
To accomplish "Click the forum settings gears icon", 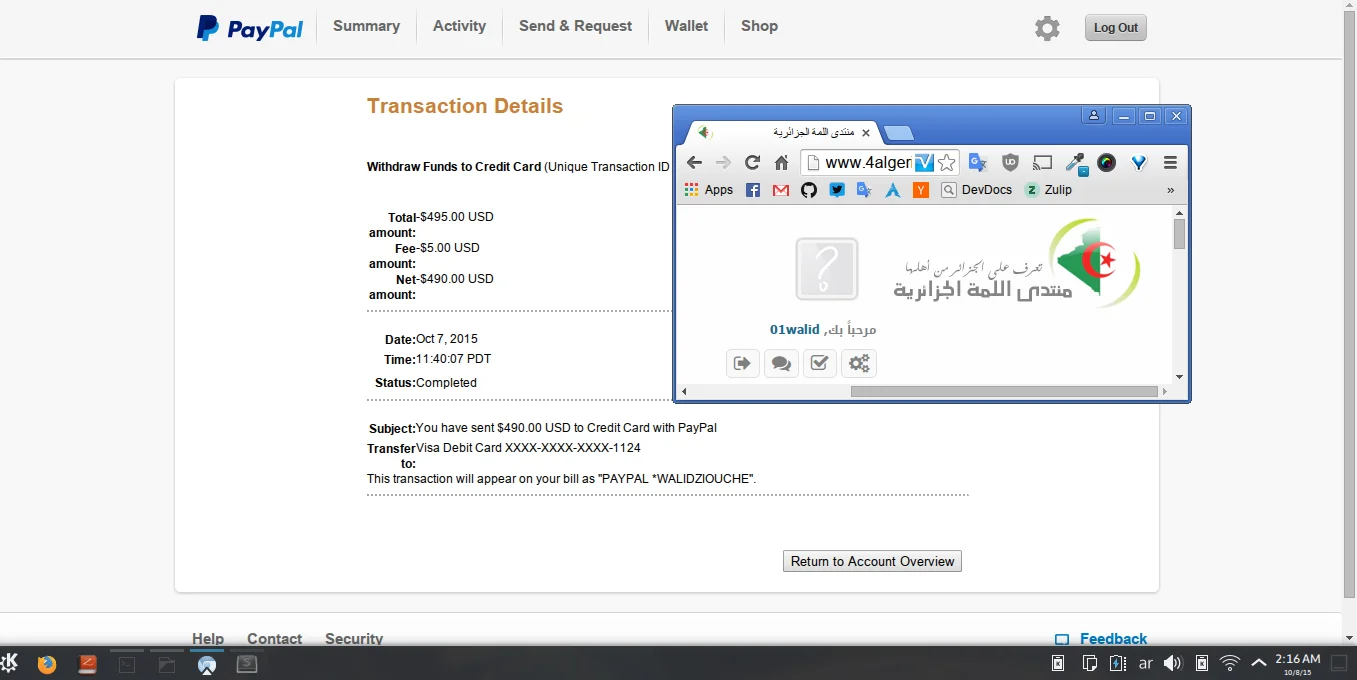I will point(859,363).
